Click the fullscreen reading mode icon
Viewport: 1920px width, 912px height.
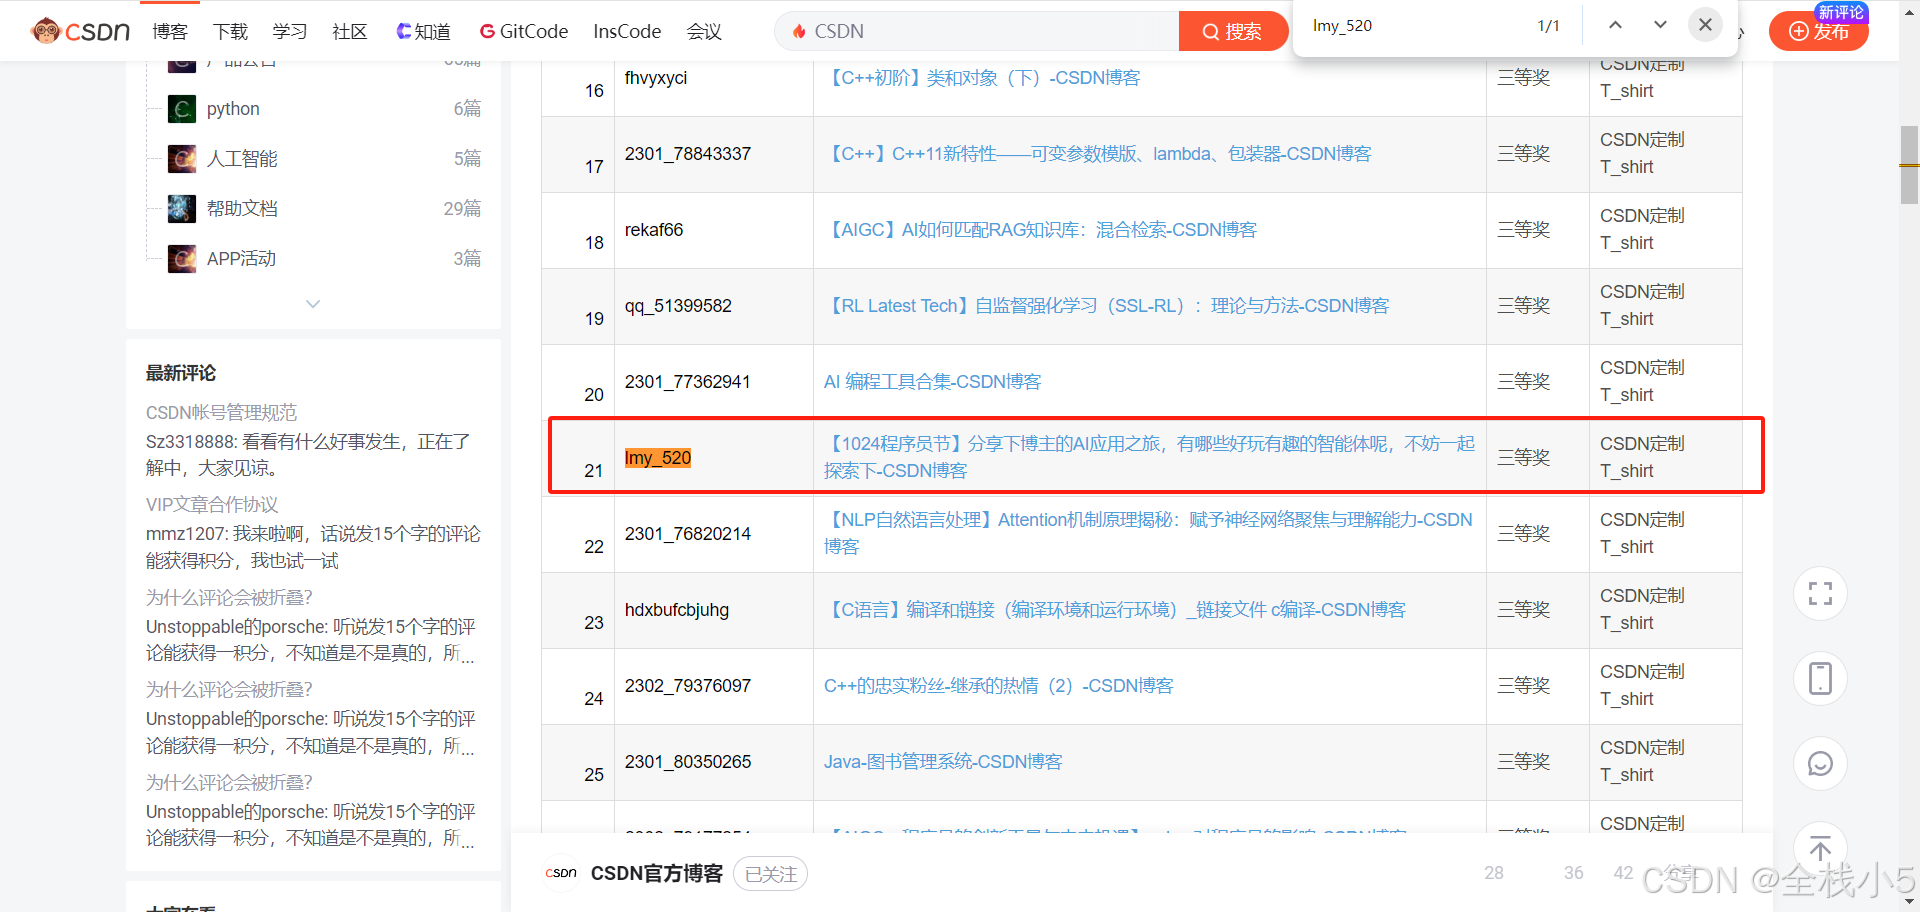coord(1820,594)
